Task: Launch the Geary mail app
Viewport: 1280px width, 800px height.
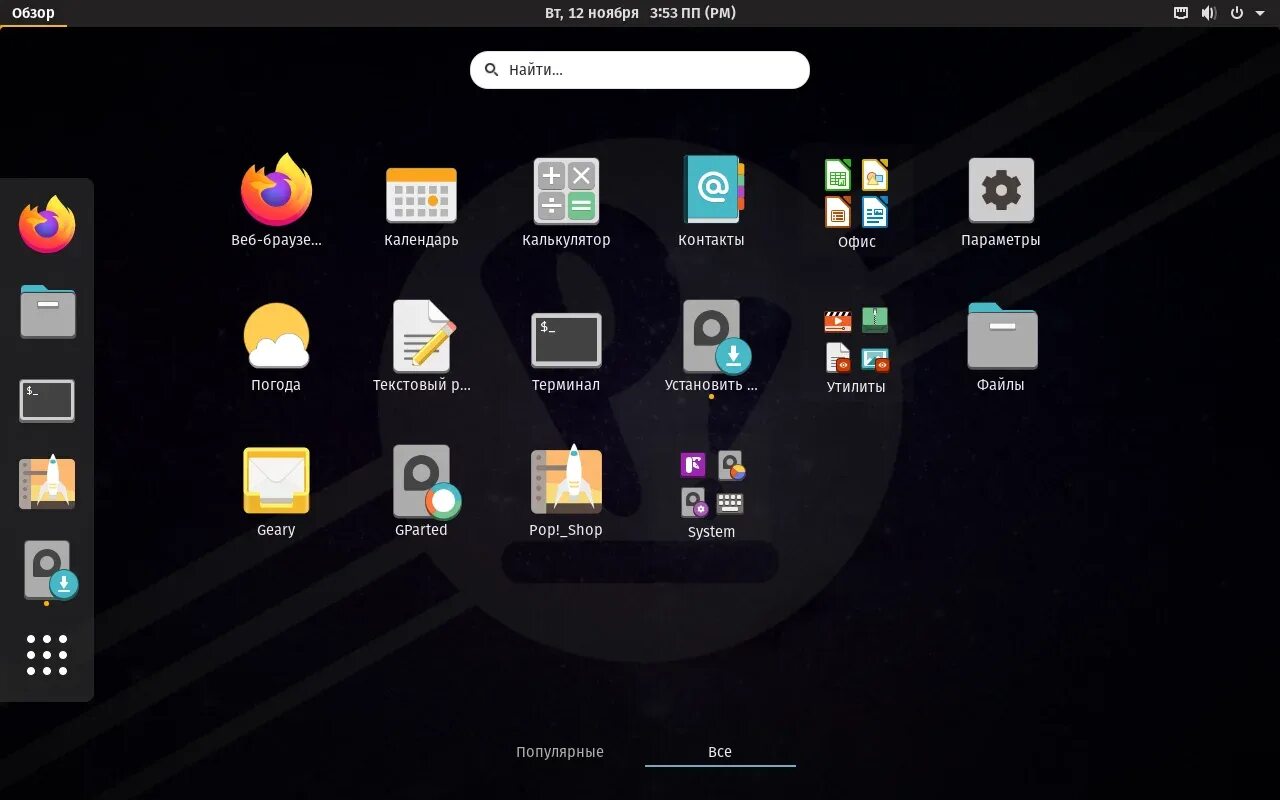Action: click(x=276, y=490)
